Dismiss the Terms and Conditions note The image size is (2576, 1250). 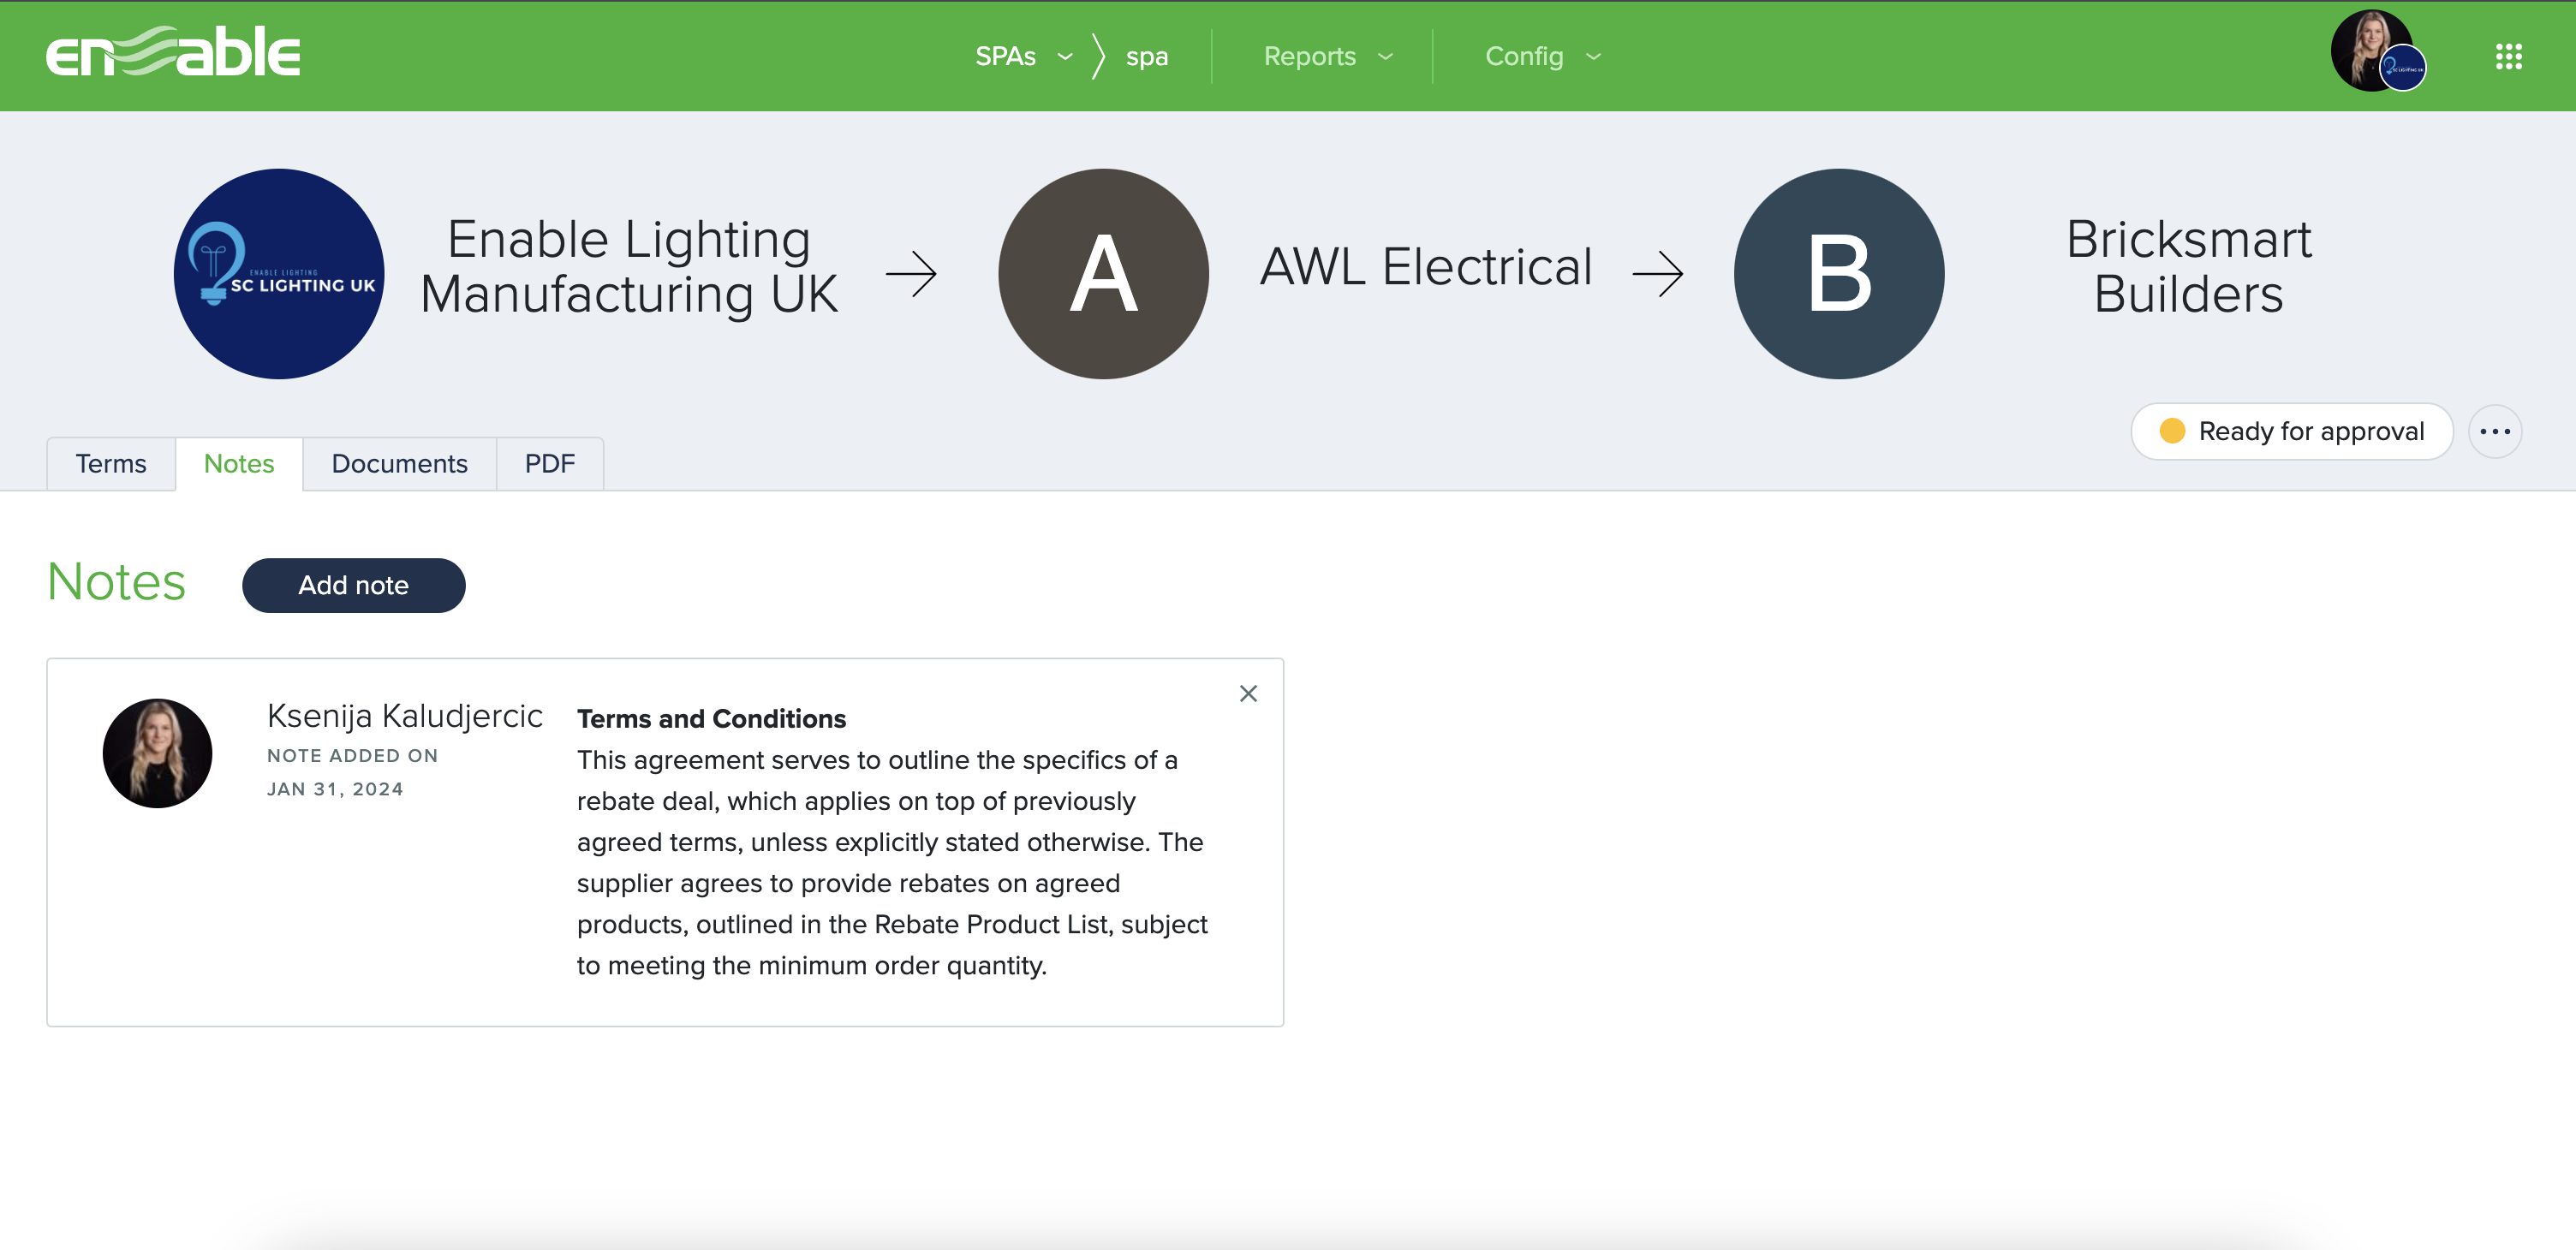(x=1248, y=694)
